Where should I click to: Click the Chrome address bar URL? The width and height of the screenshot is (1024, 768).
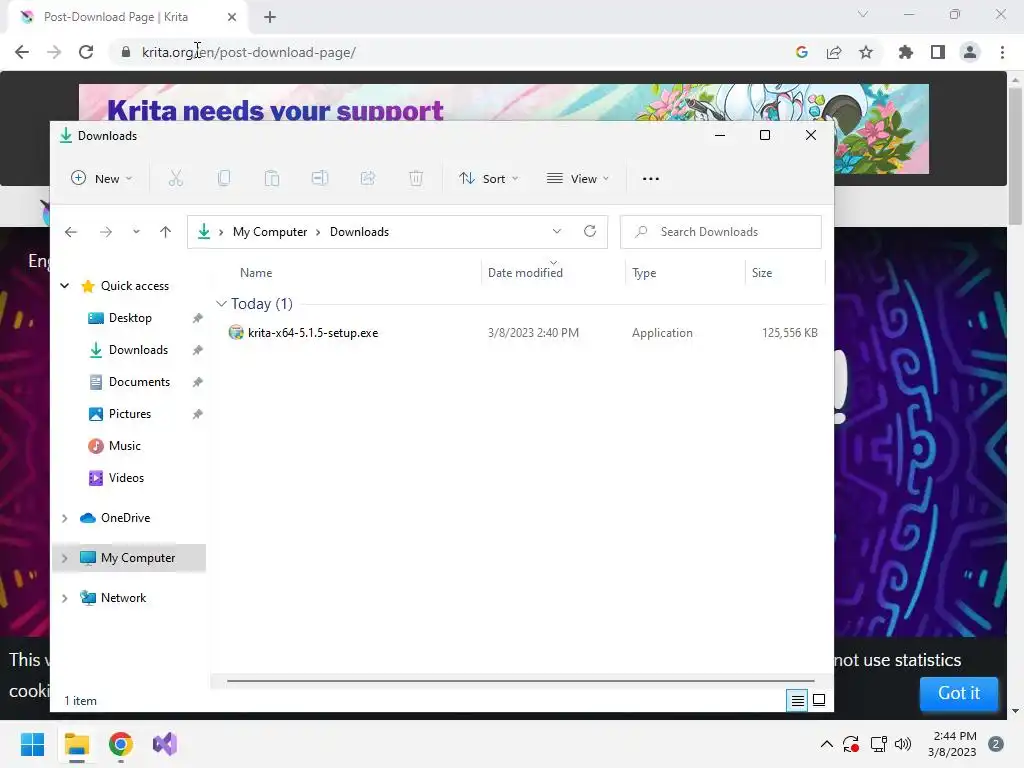click(x=249, y=52)
